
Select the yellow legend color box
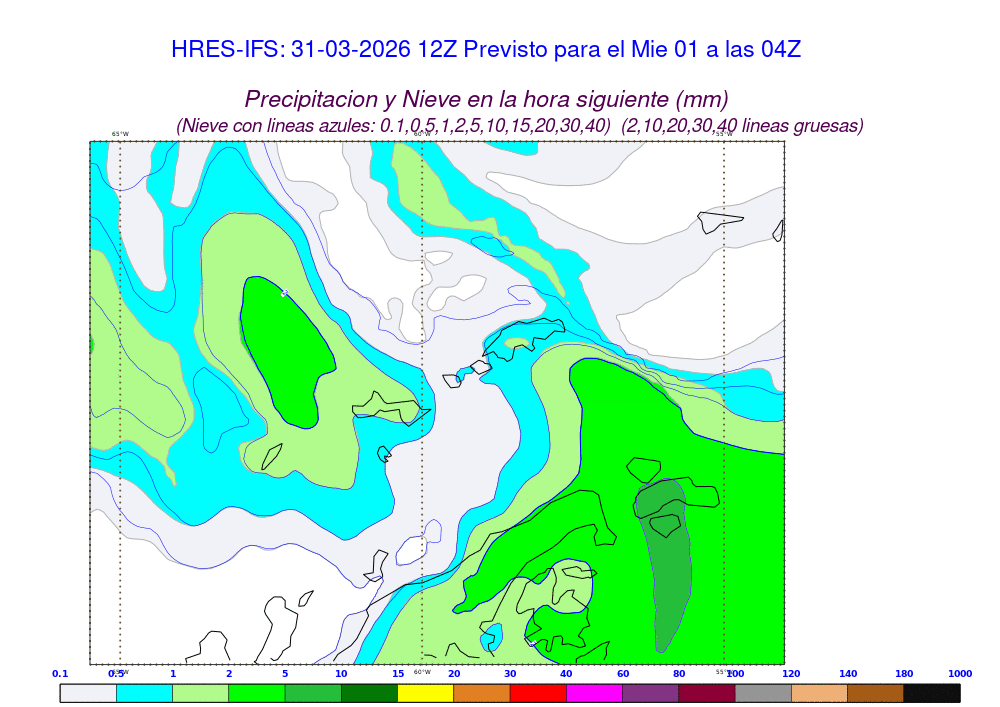425,692
